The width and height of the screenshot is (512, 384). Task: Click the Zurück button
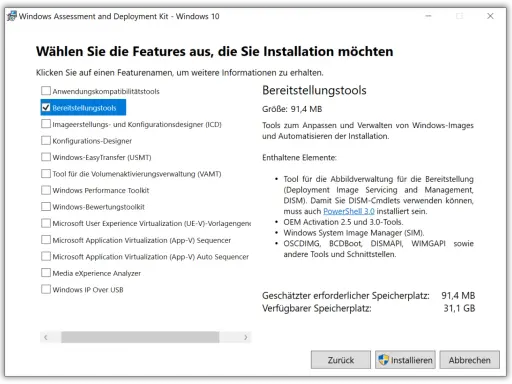tap(341, 360)
